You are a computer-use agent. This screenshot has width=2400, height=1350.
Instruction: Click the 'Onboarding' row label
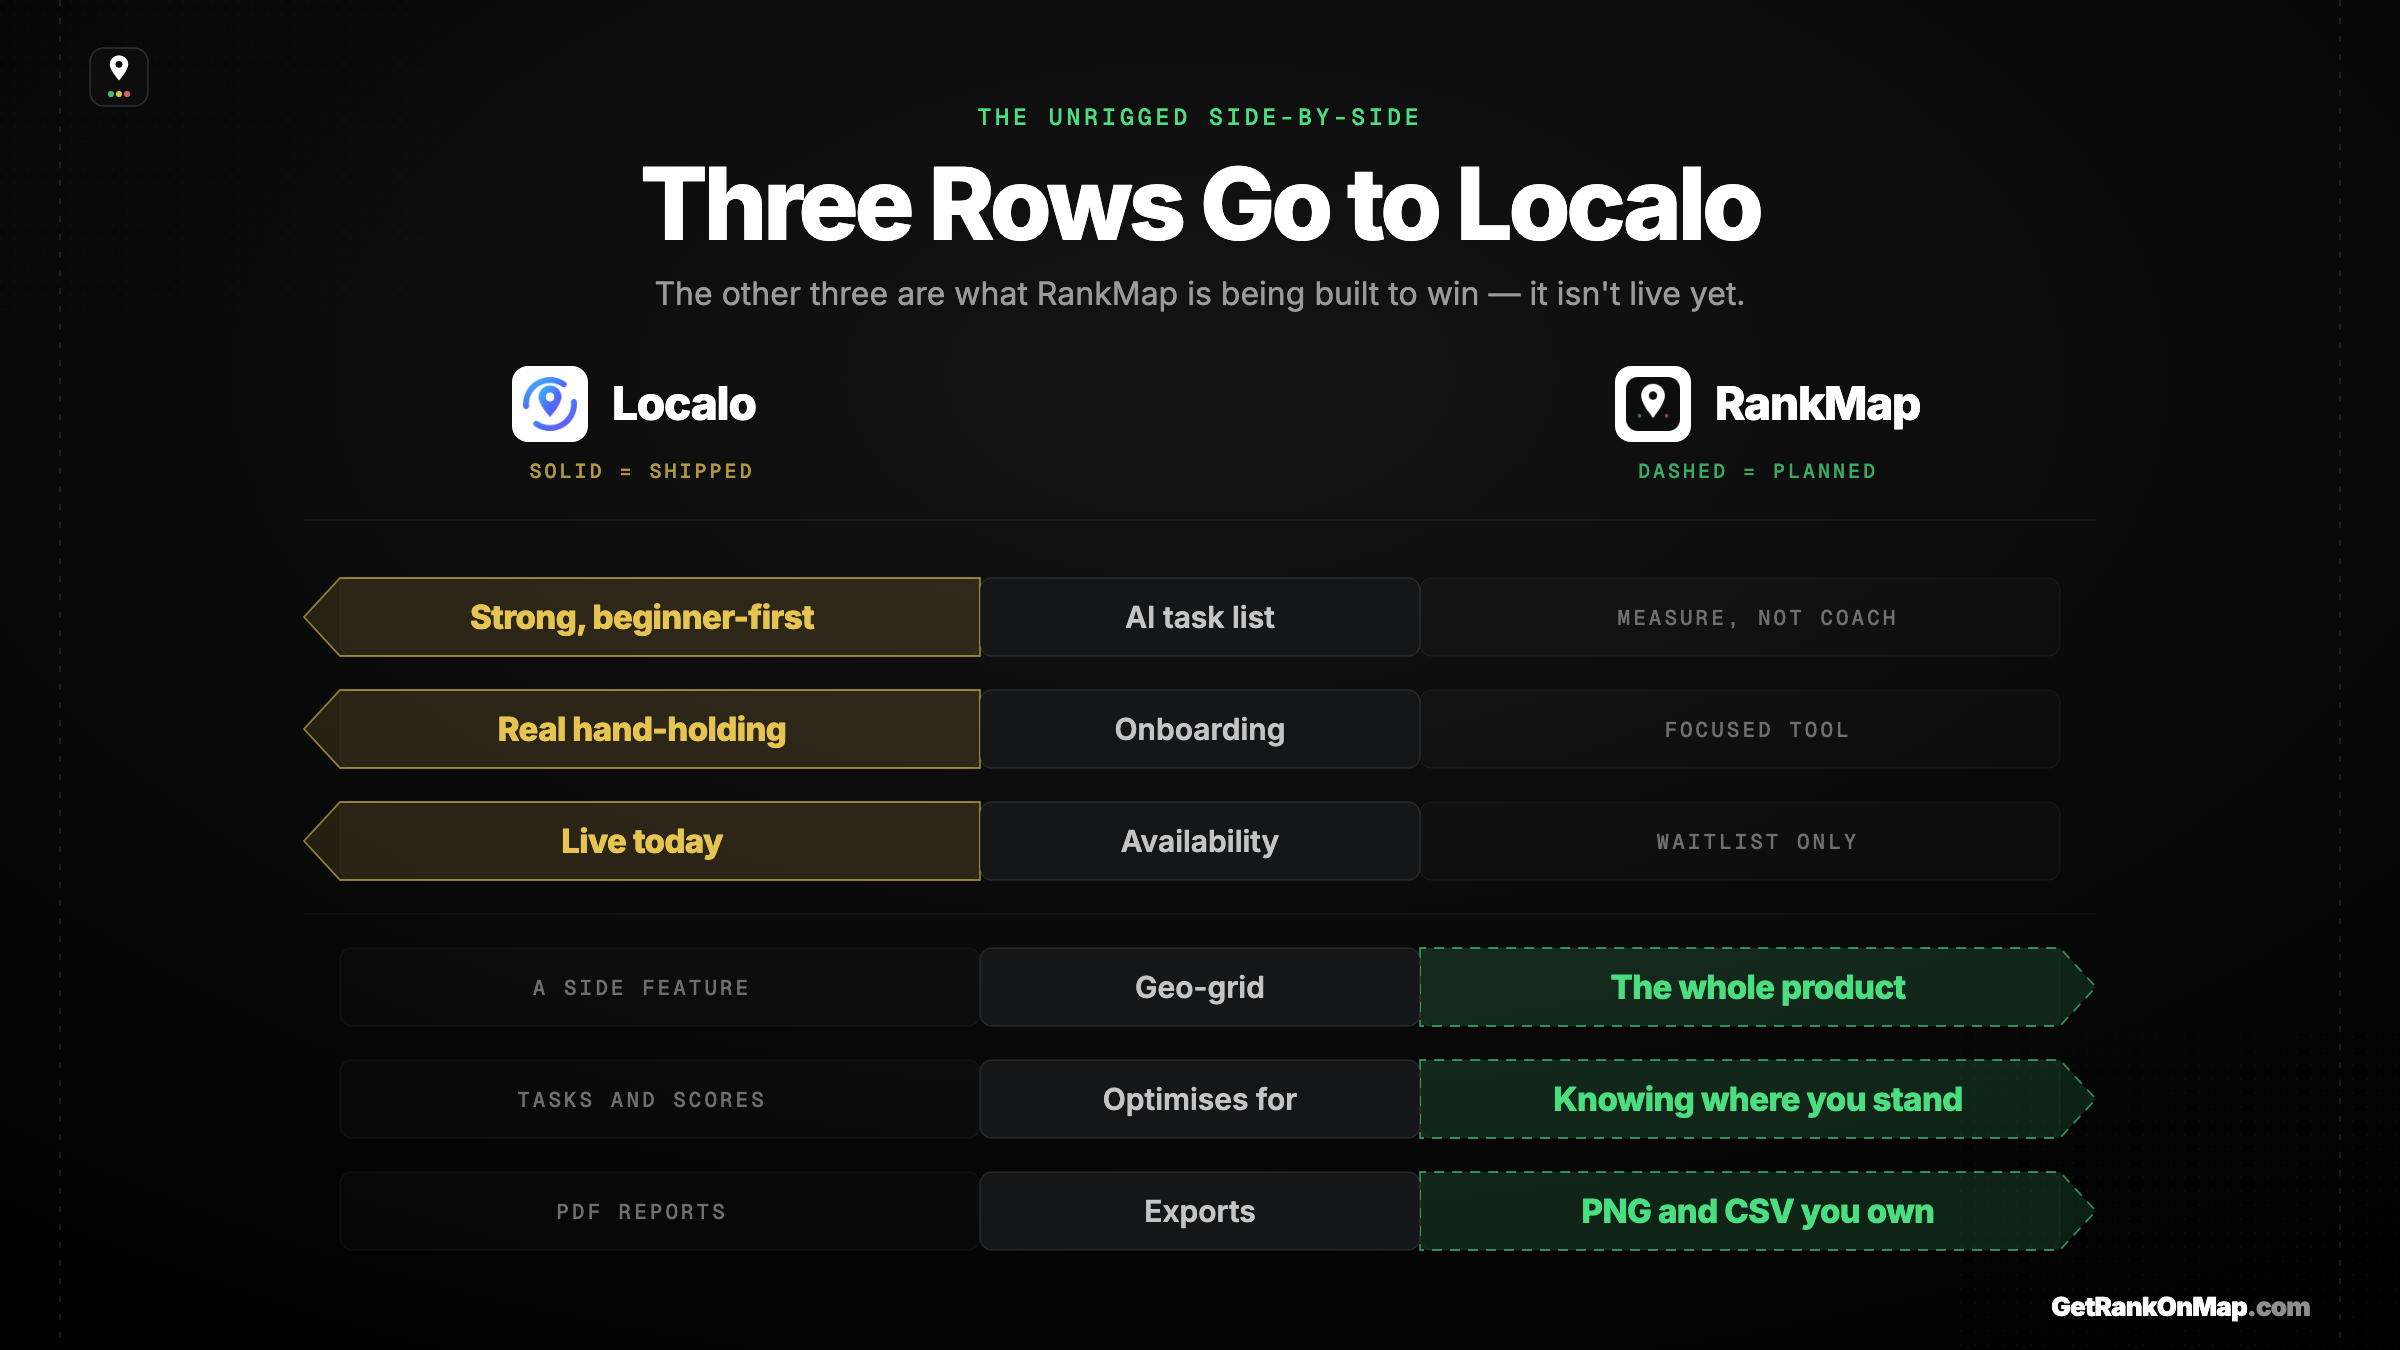pyautogui.click(x=1200, y=729)
